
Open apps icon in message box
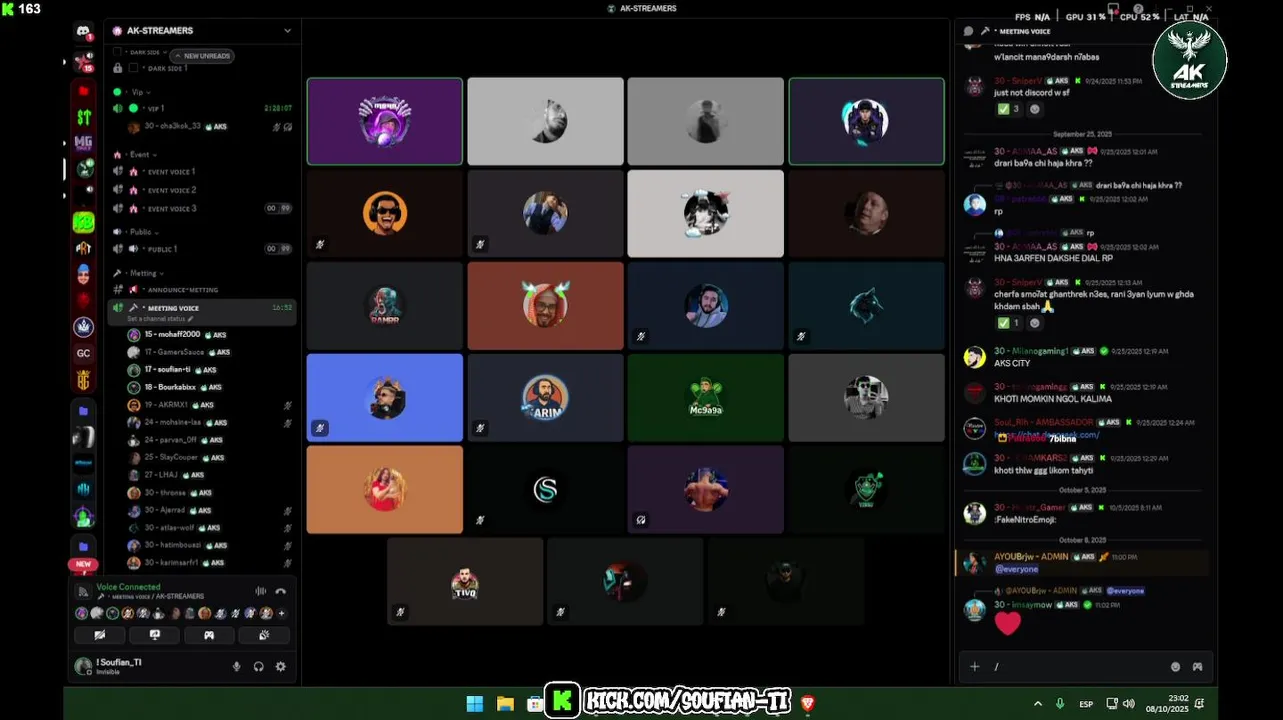(x=1197, y=667)
